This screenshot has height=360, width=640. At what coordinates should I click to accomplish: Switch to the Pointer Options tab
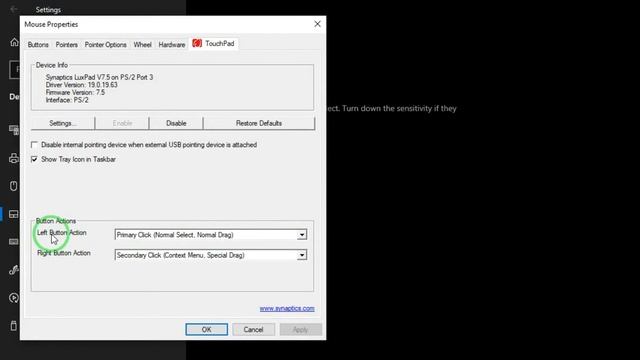105,44
